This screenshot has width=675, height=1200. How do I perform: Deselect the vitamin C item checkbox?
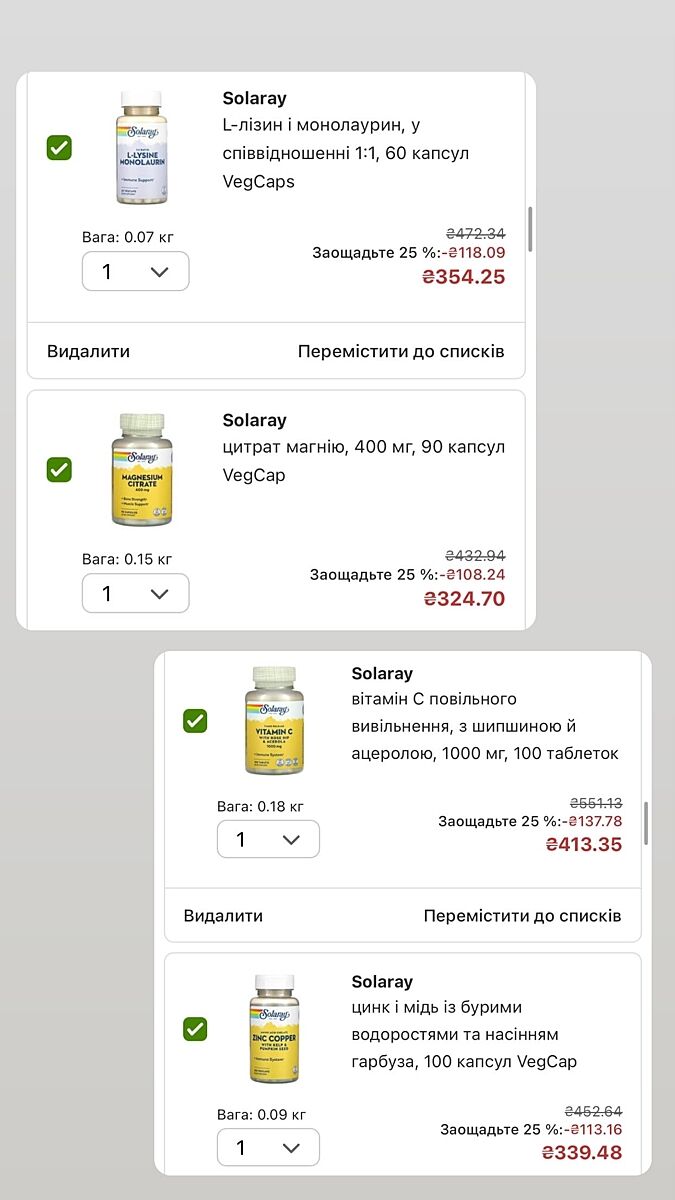195,720
